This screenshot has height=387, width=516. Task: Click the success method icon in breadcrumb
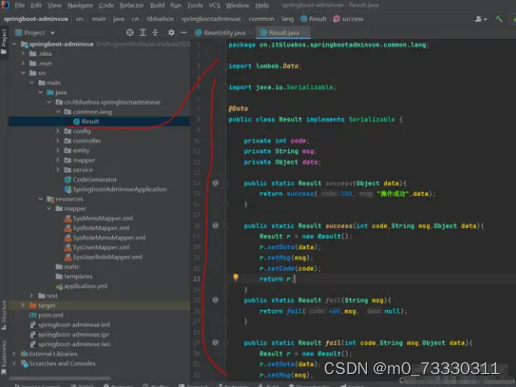pyautogui.click(x=336, y=19)
